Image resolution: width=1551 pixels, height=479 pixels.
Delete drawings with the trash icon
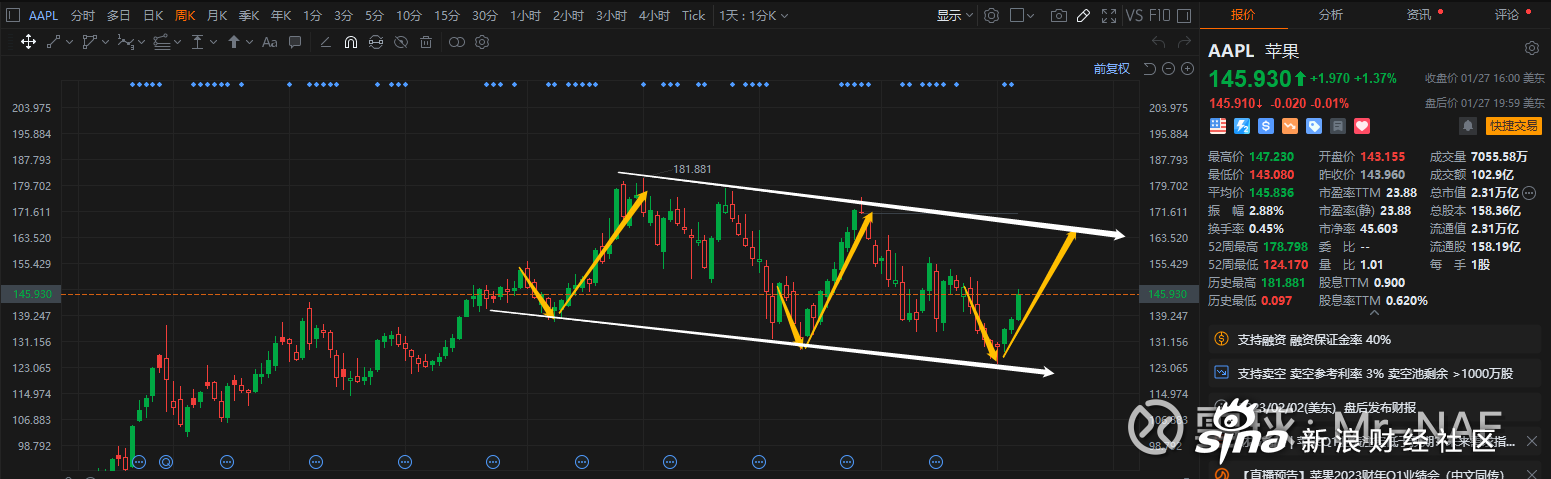pos(426,42)
